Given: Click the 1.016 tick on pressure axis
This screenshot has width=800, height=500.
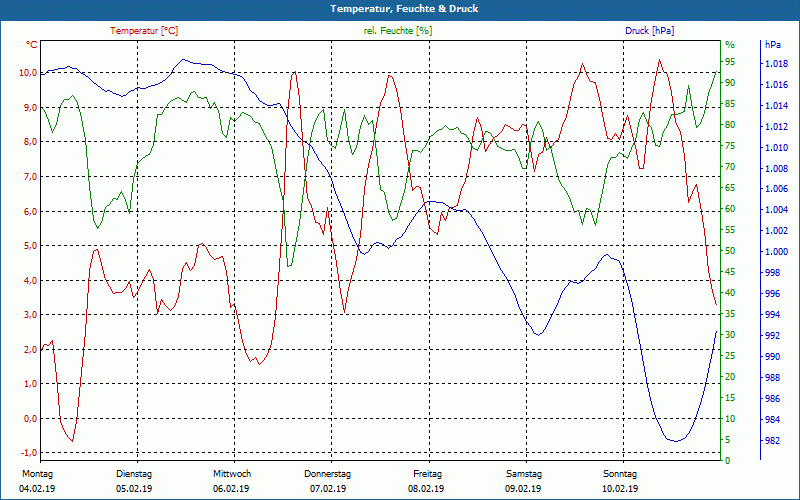Looking at the screenshot, I should [x=777, y=85].
